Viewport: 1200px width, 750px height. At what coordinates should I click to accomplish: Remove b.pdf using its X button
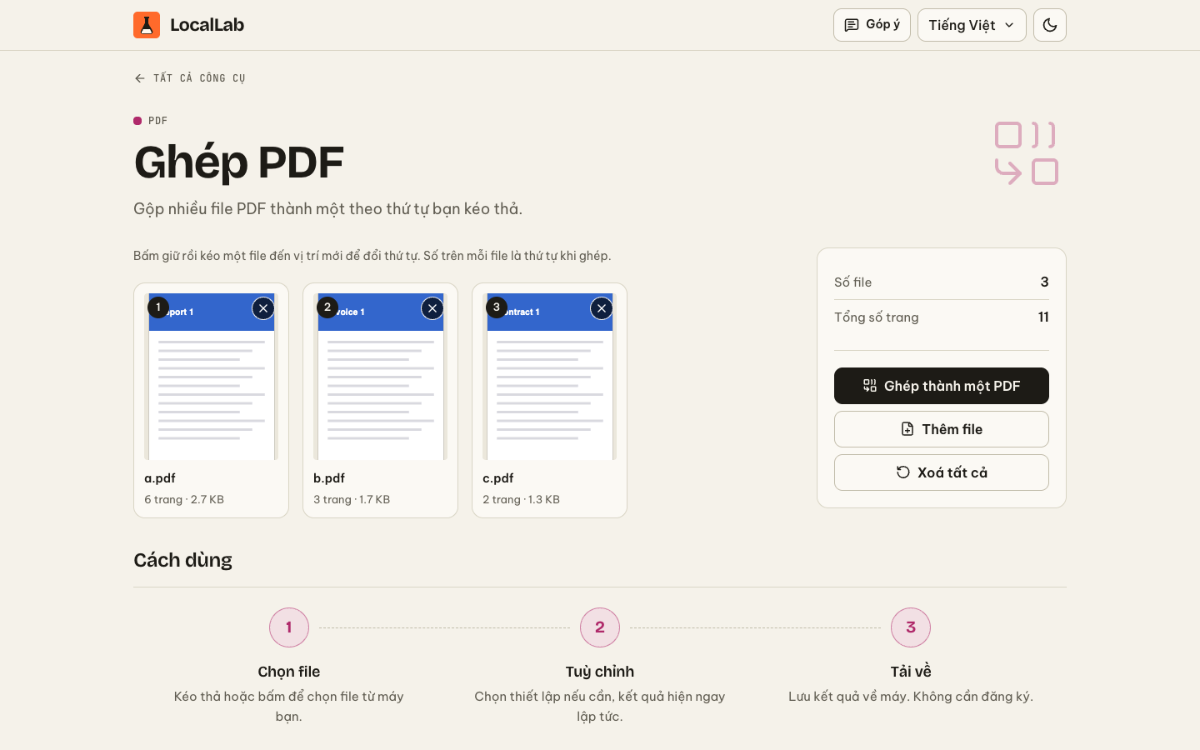pos(433,308)
